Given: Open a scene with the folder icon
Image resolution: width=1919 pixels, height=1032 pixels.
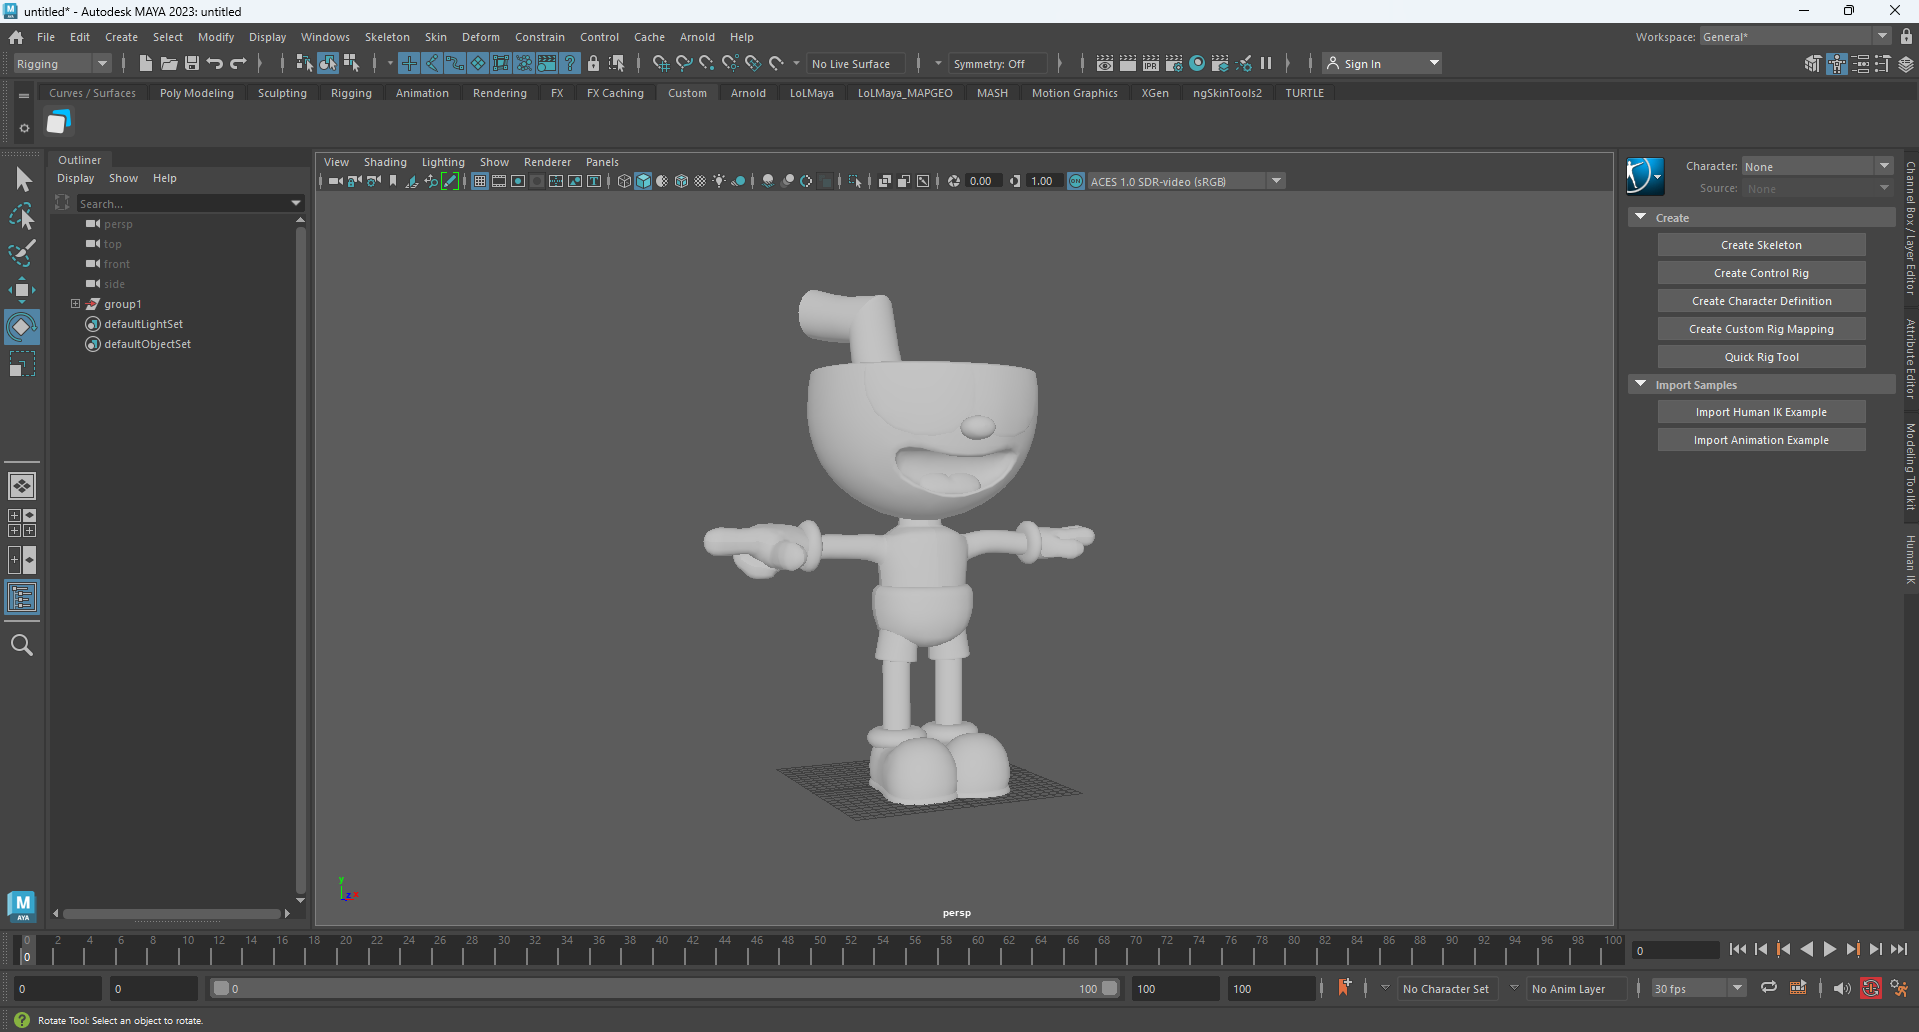Looking at the screenshot, I should [169, 63].
